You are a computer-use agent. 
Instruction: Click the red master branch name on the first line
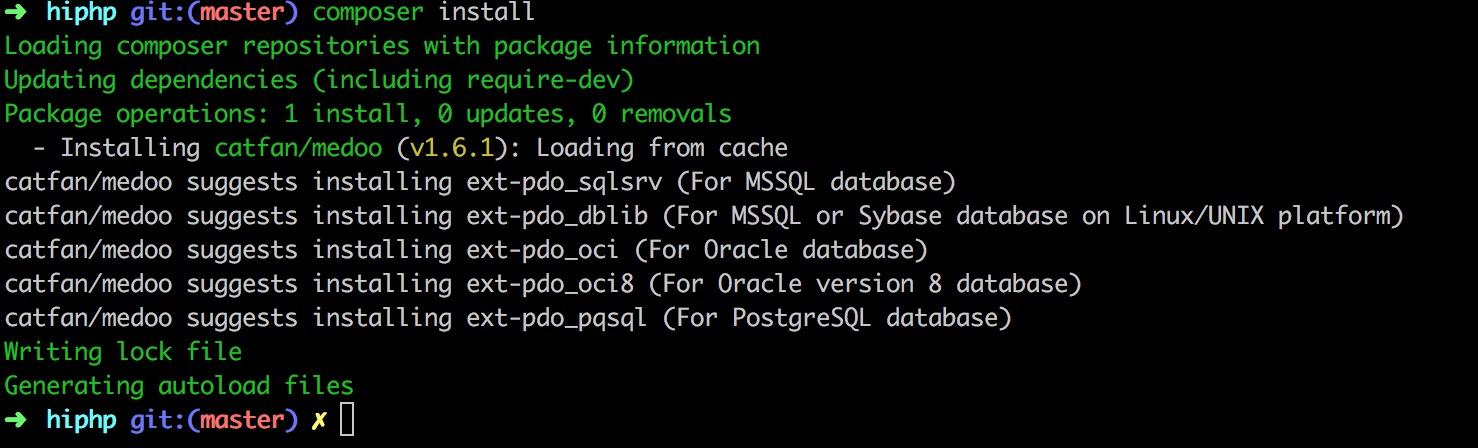pos(242,13)
